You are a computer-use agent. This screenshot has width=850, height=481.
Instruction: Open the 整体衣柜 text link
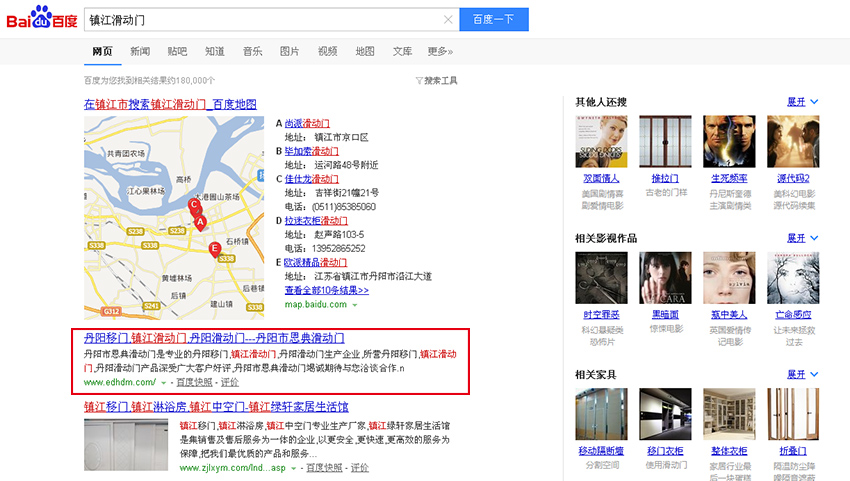click(x=729, y=451)
